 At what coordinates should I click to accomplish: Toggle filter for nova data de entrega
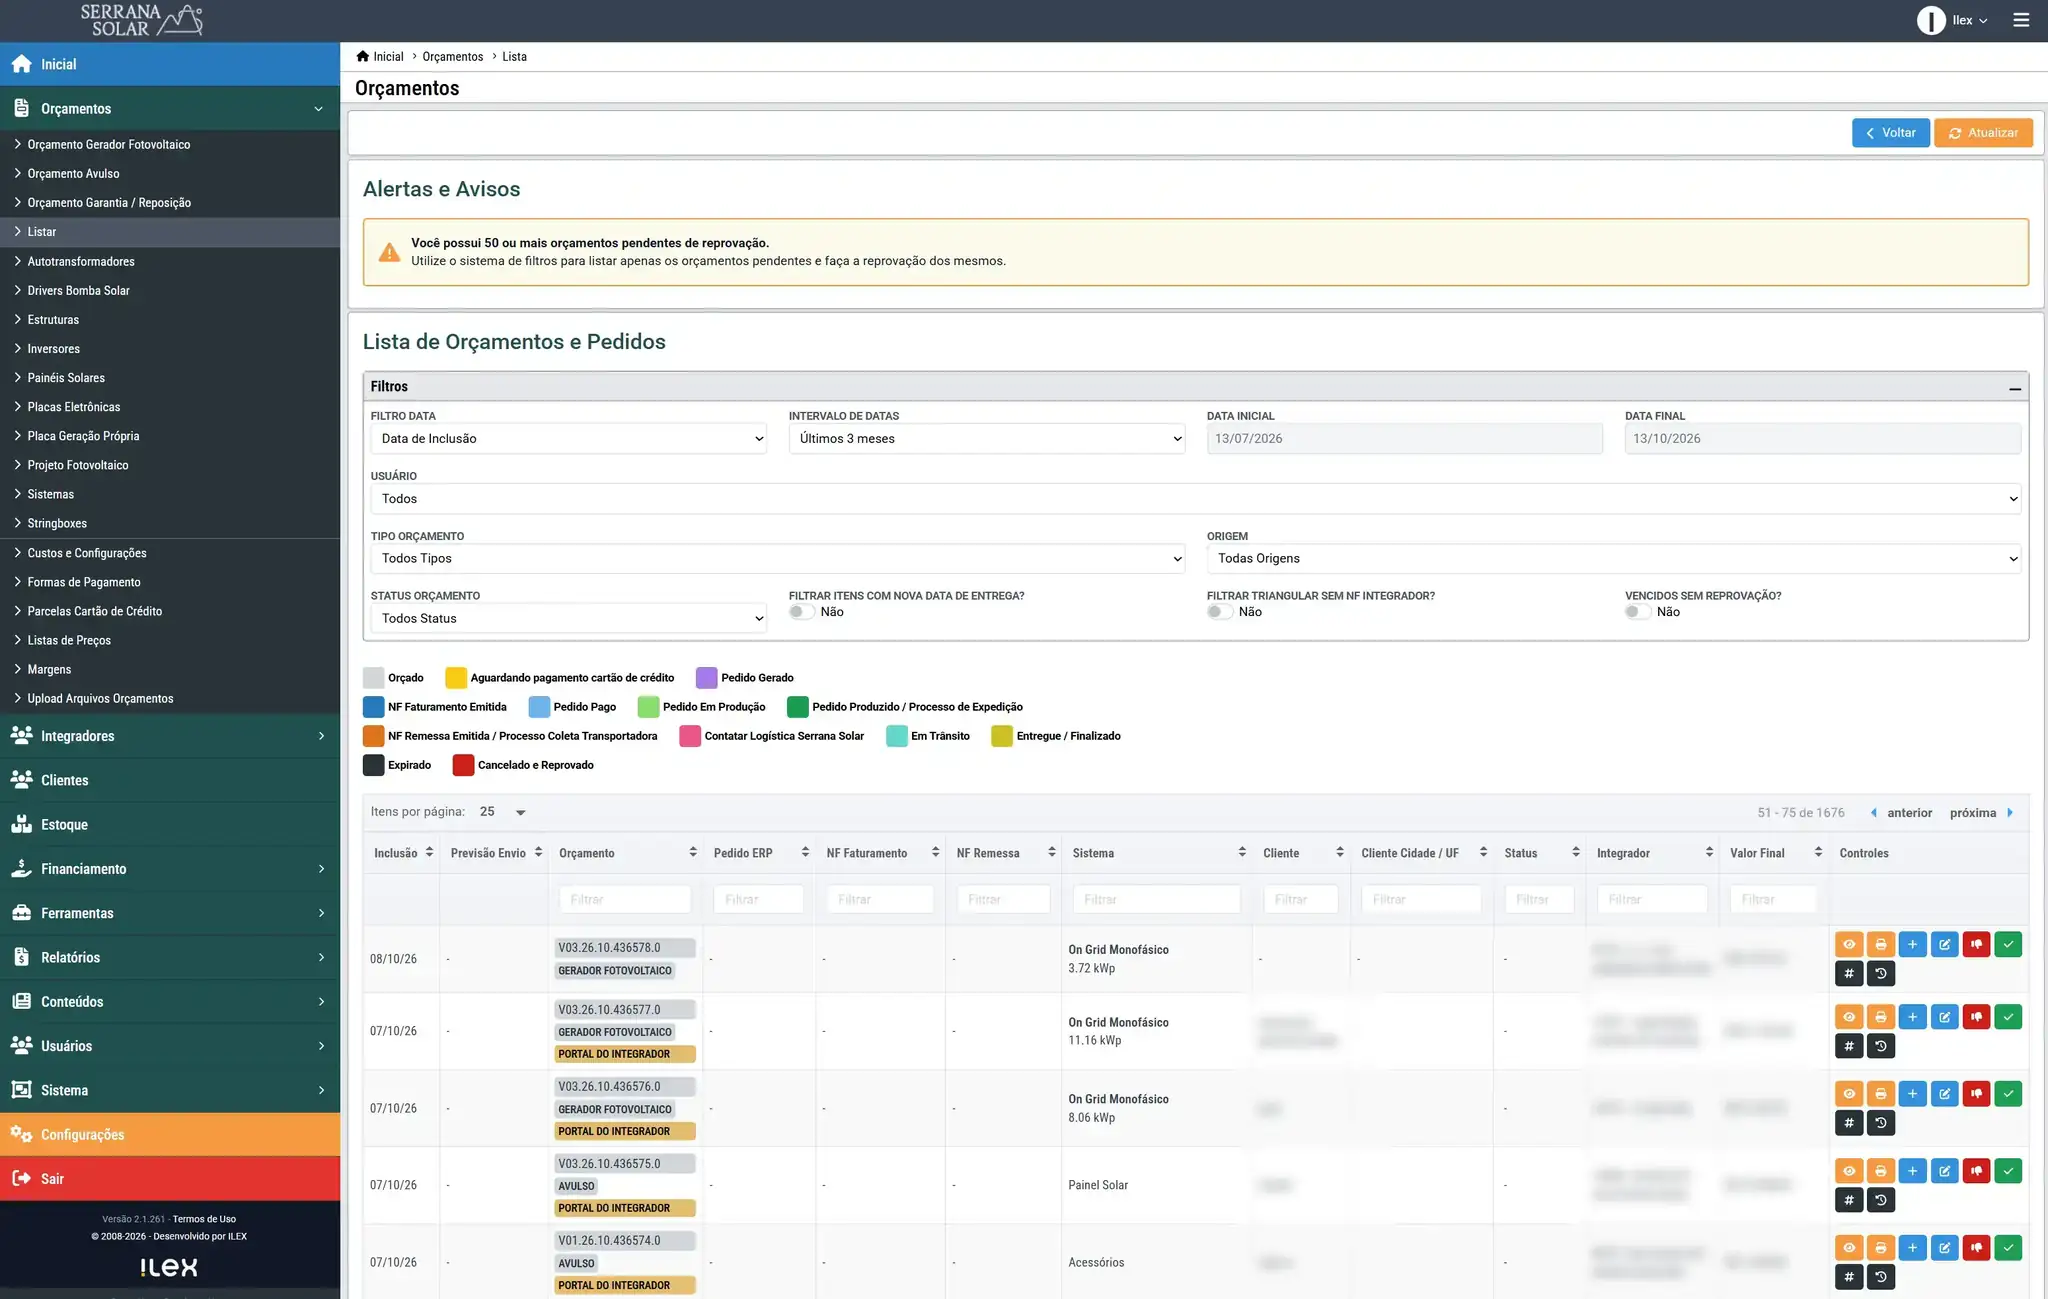801,612
